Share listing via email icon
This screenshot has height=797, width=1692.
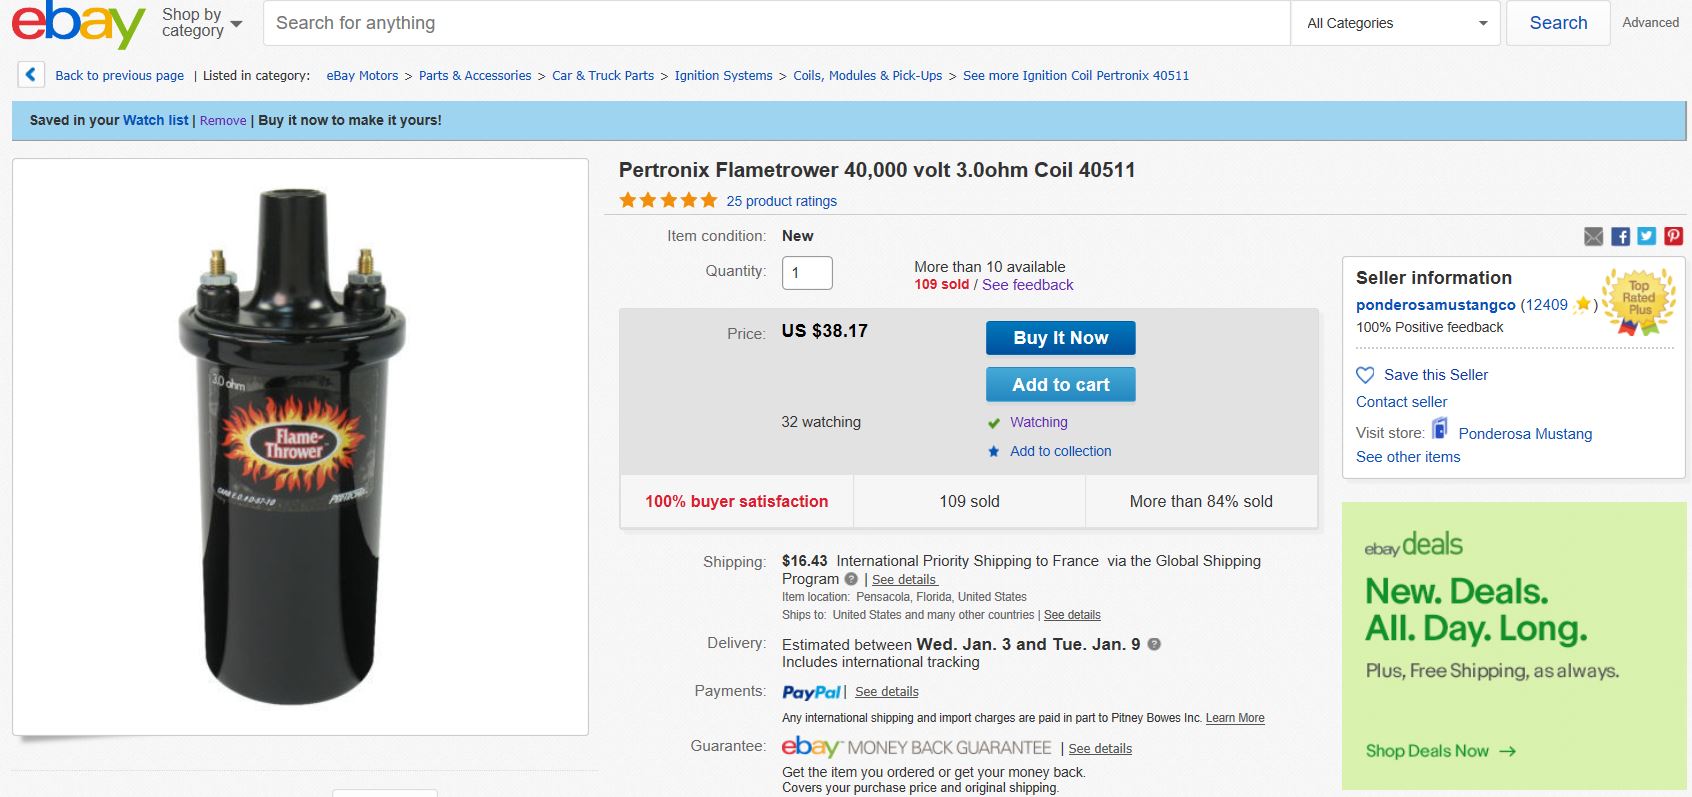1594,236
